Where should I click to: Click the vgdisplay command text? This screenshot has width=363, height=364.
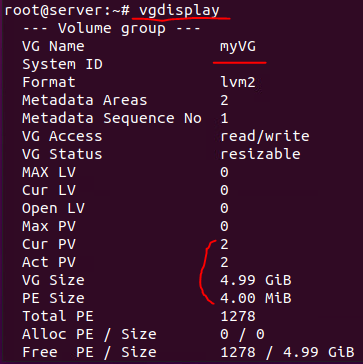[179, 11]
